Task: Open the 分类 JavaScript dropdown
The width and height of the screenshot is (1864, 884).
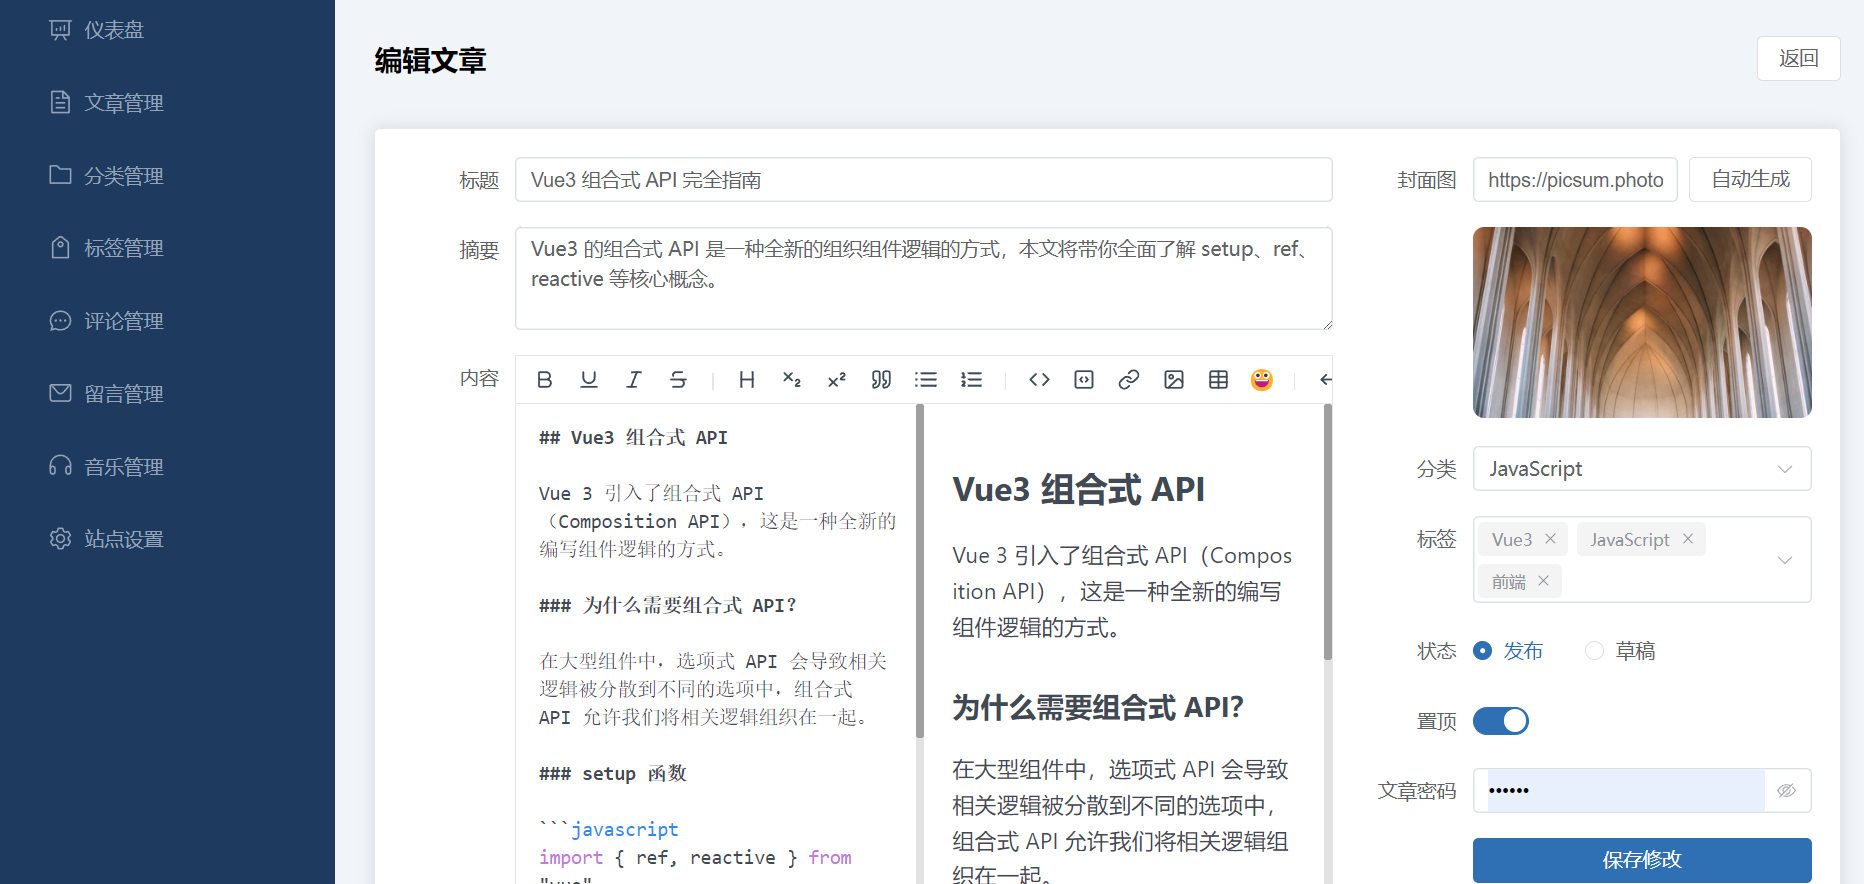Action: point(1642,469)
